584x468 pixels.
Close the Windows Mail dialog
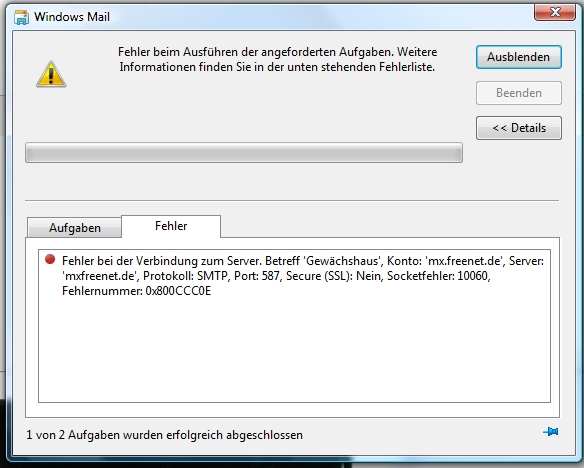[555, 13]
